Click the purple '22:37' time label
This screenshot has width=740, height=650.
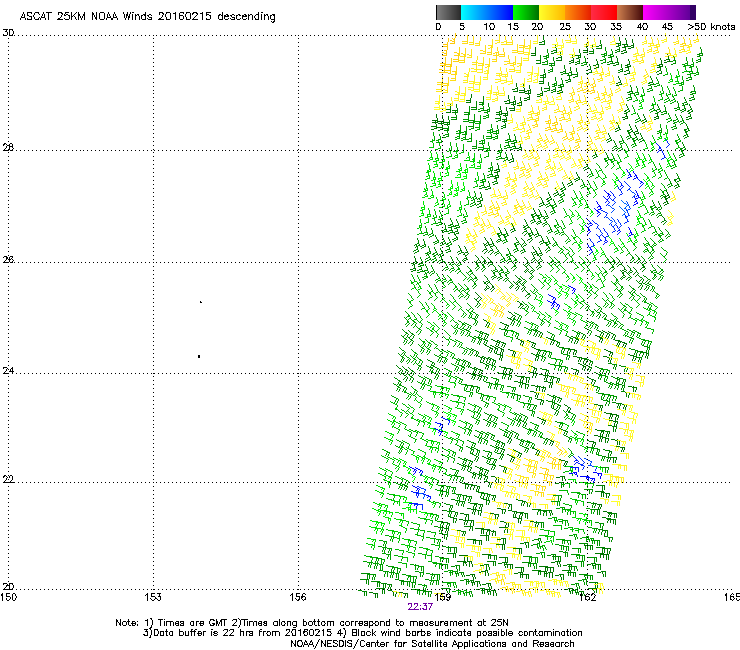tap(420, 607)
